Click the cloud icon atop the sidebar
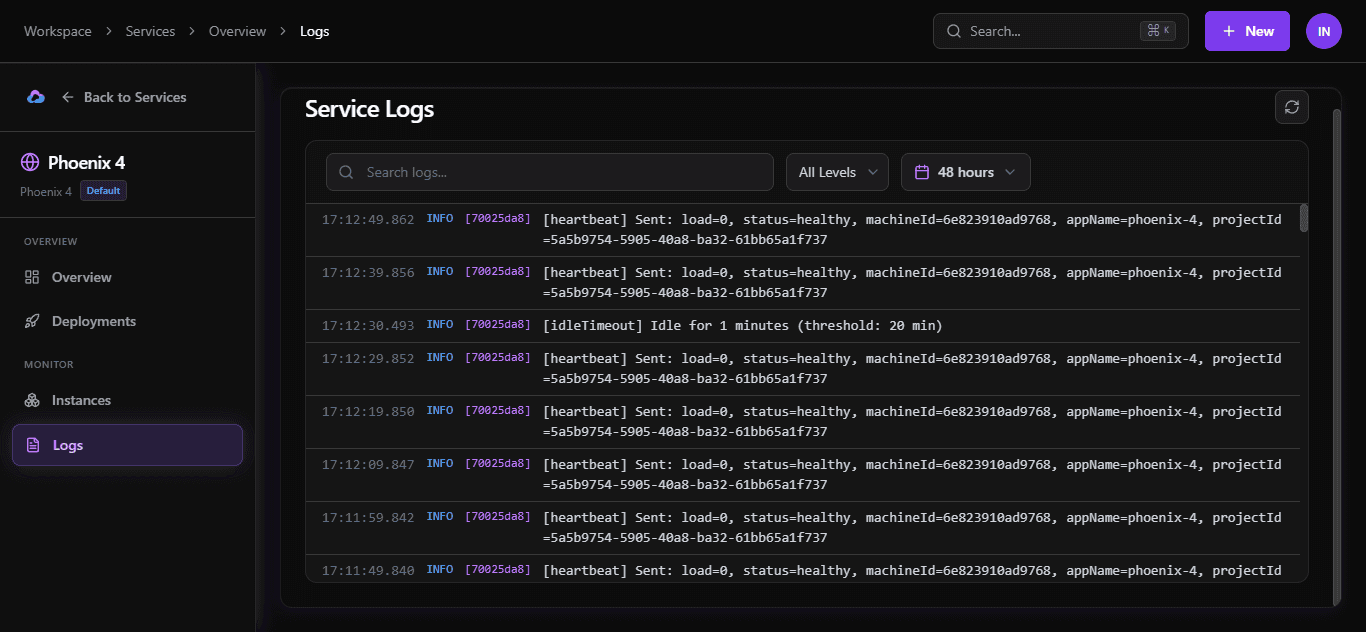The image size is (1366, 632). pyautogui.click(x=36, y=96)
